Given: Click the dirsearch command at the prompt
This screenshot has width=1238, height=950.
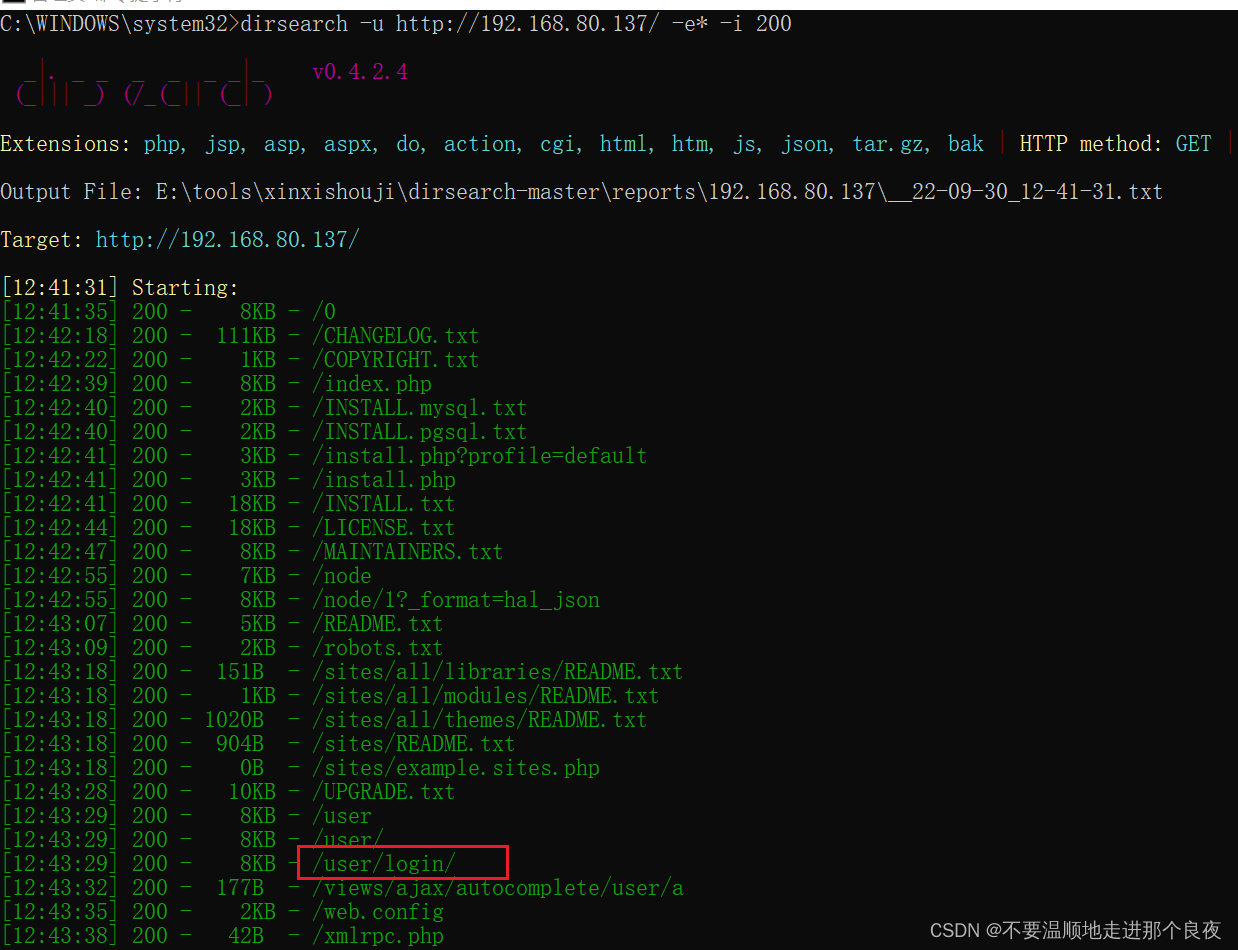Looking at the screenshot, I should pos(516,23).
